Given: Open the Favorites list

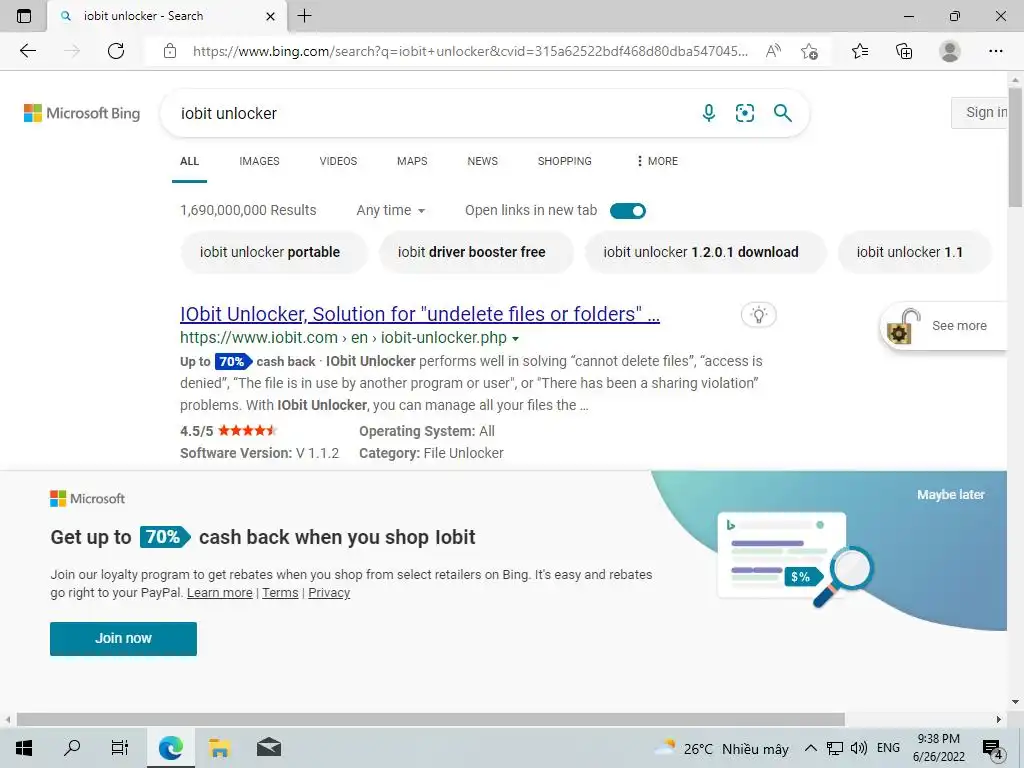Looking at the screenshot, I should tap(860, 51).
